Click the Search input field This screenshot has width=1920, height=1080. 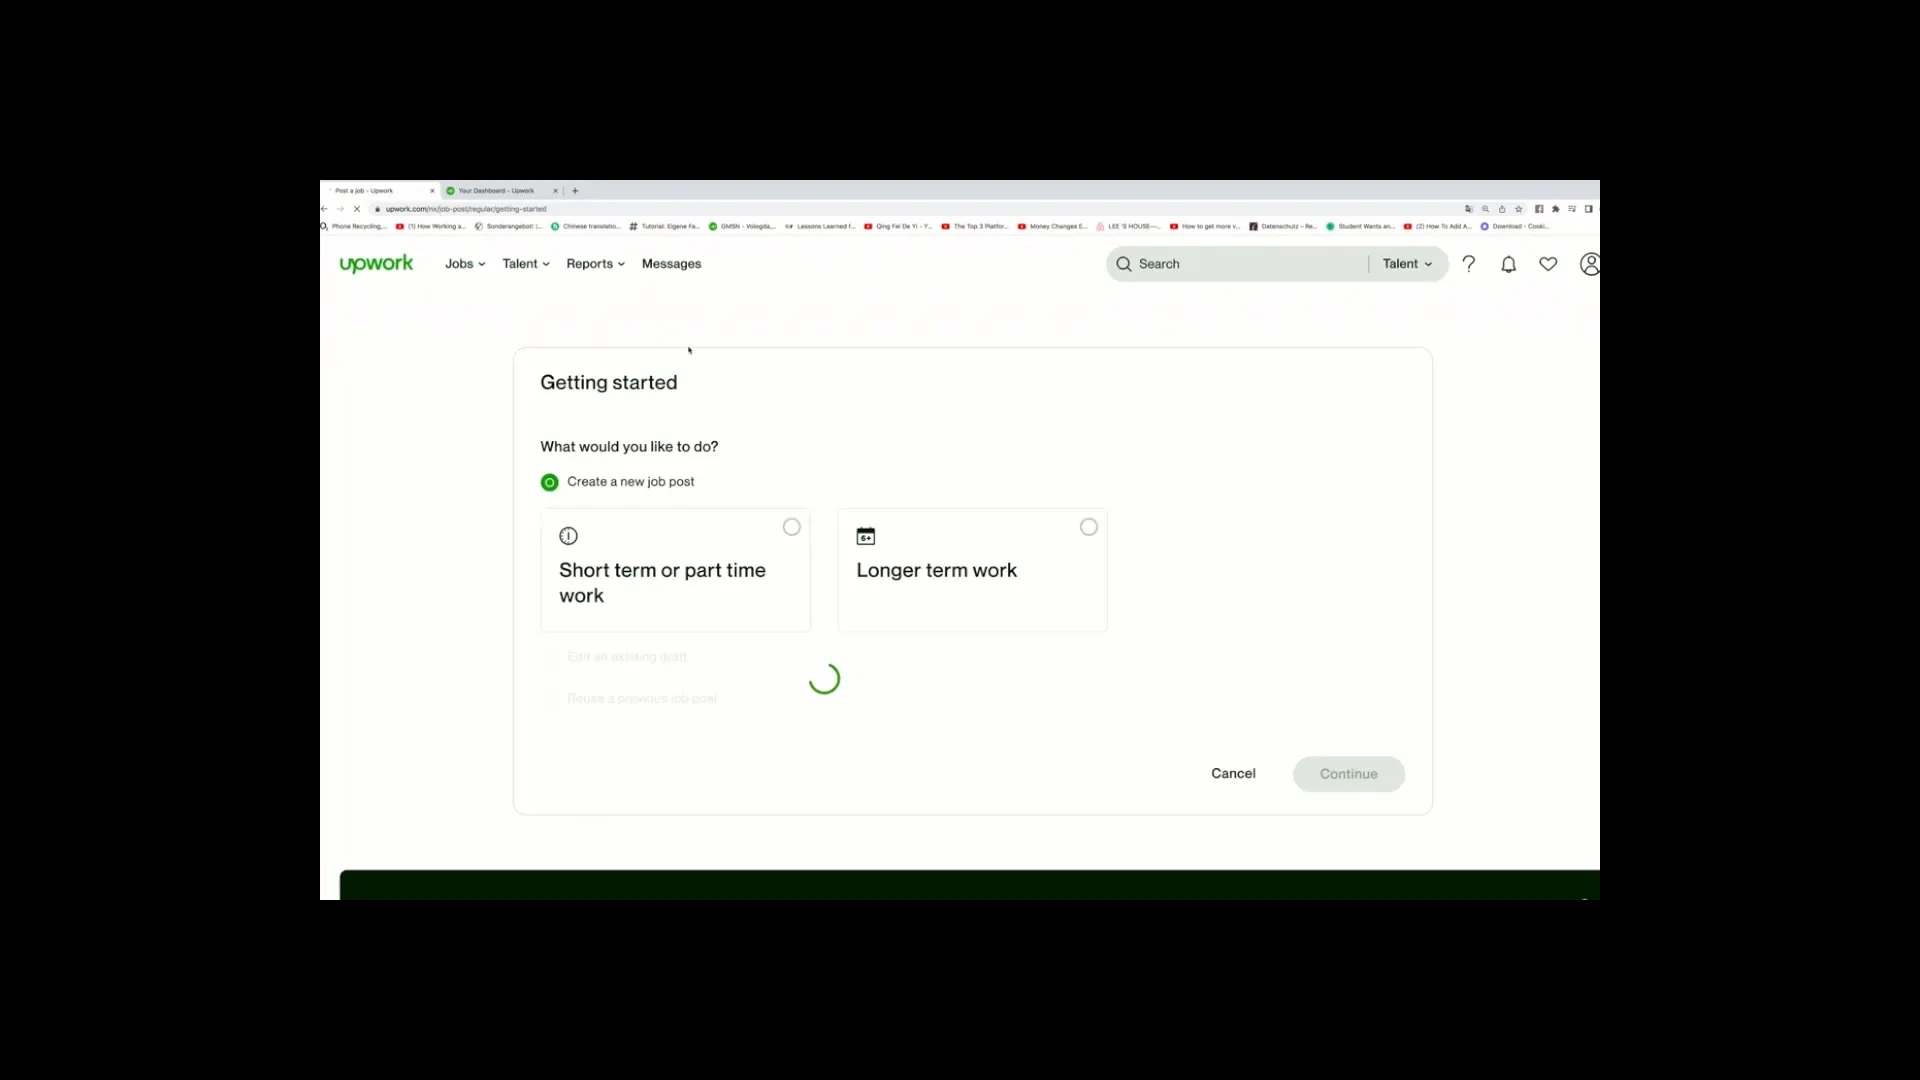pos(1240,262)
